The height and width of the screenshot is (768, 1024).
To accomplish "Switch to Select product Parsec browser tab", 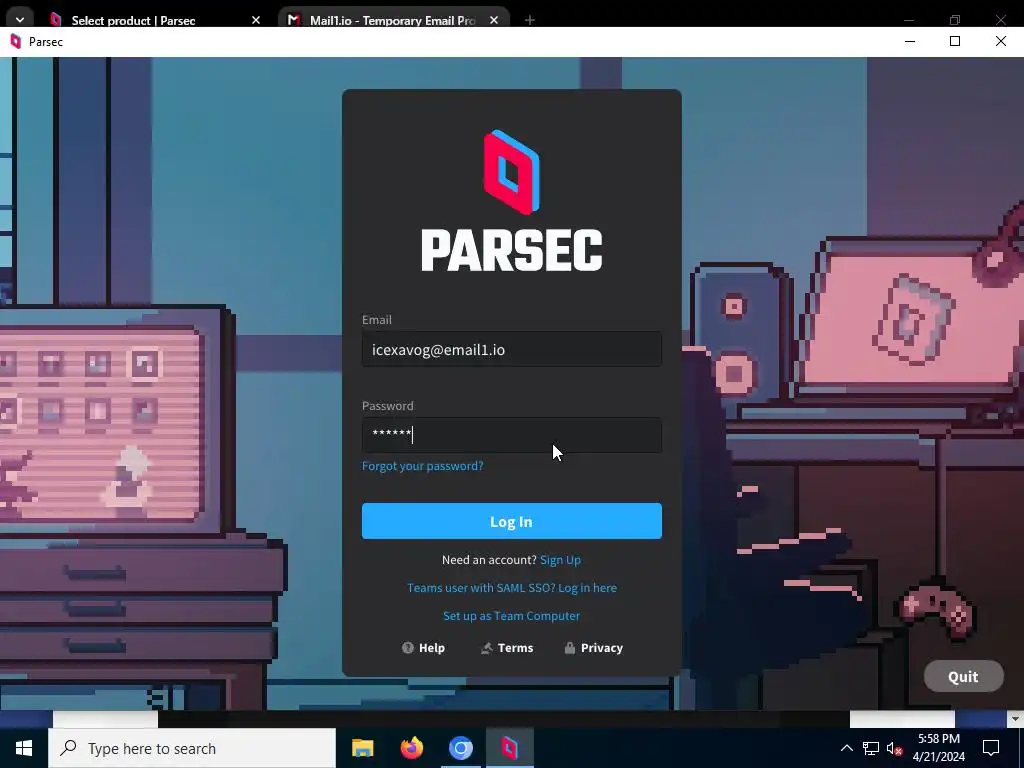I will point(133,20).
